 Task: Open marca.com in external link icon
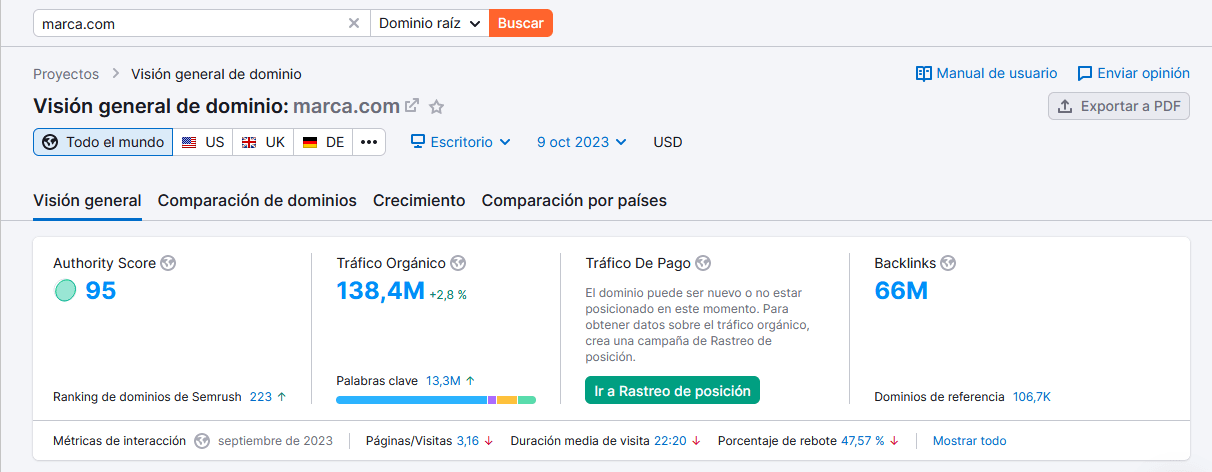411,105
